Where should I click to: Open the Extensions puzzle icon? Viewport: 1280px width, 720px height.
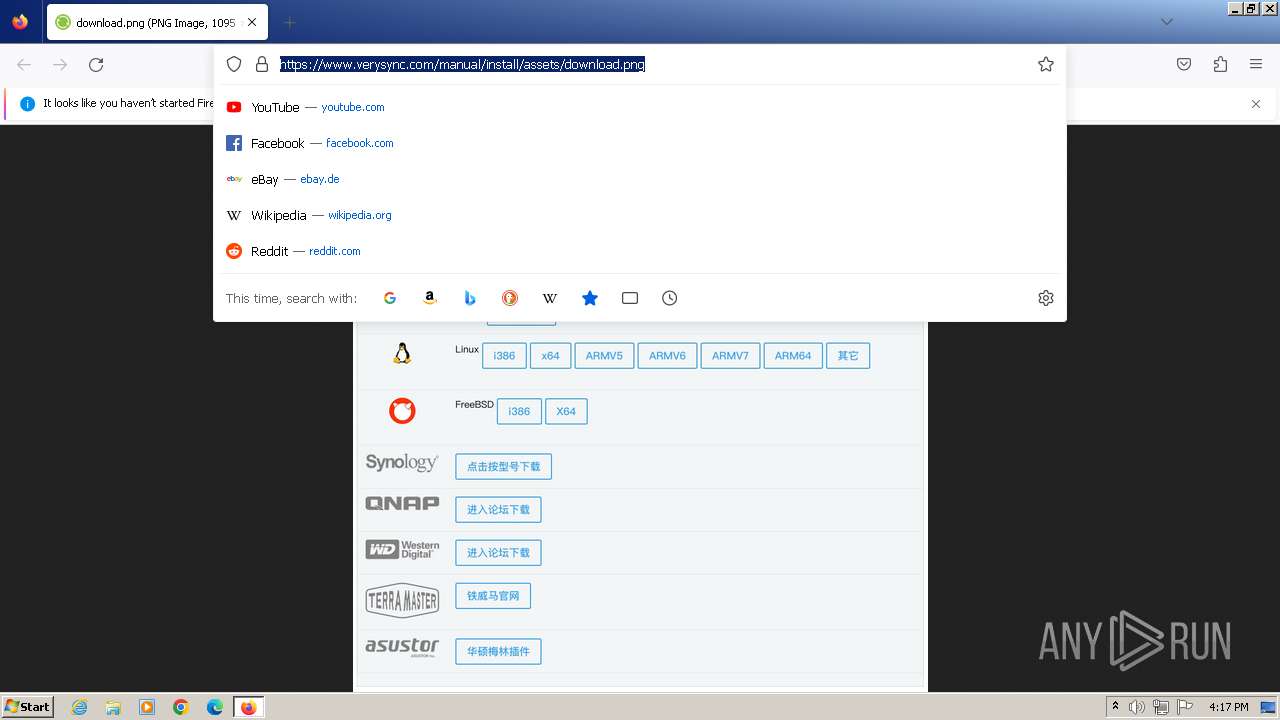point(1220,64)
